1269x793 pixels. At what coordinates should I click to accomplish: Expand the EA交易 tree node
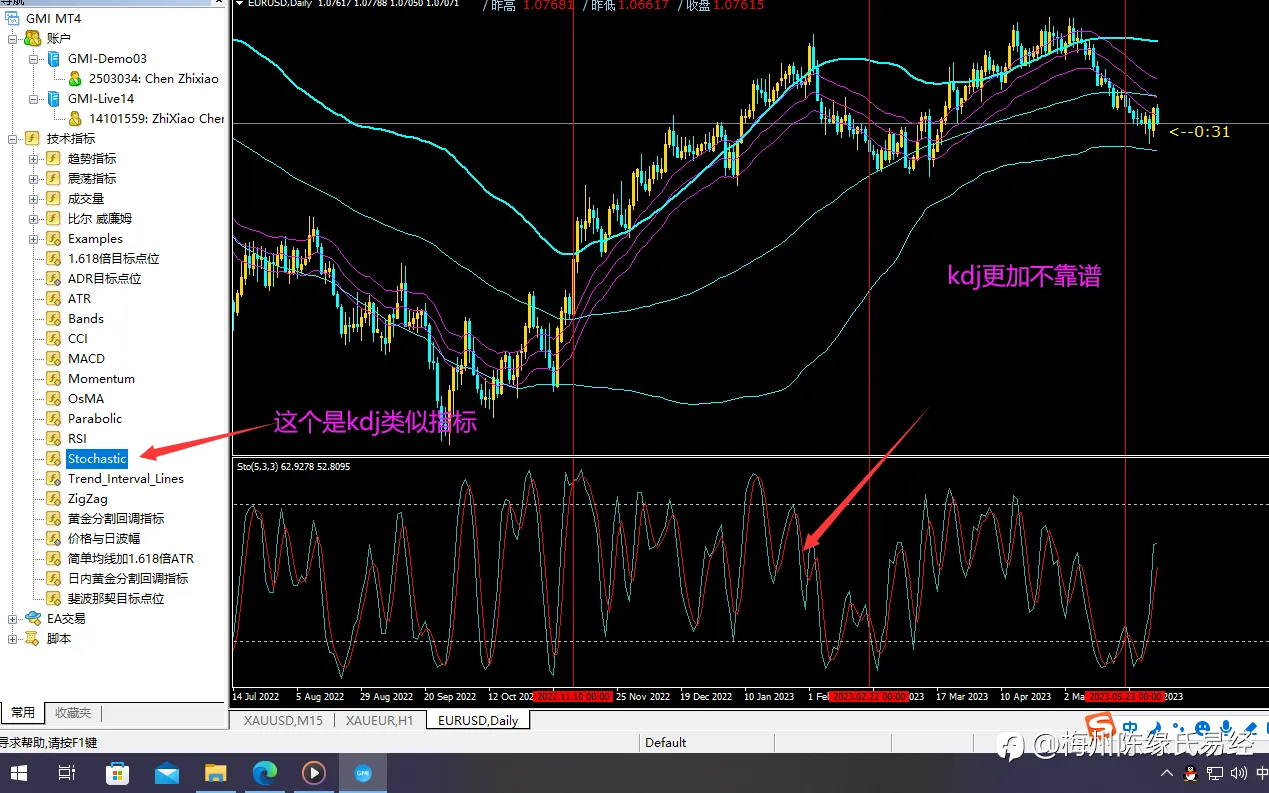13,618
